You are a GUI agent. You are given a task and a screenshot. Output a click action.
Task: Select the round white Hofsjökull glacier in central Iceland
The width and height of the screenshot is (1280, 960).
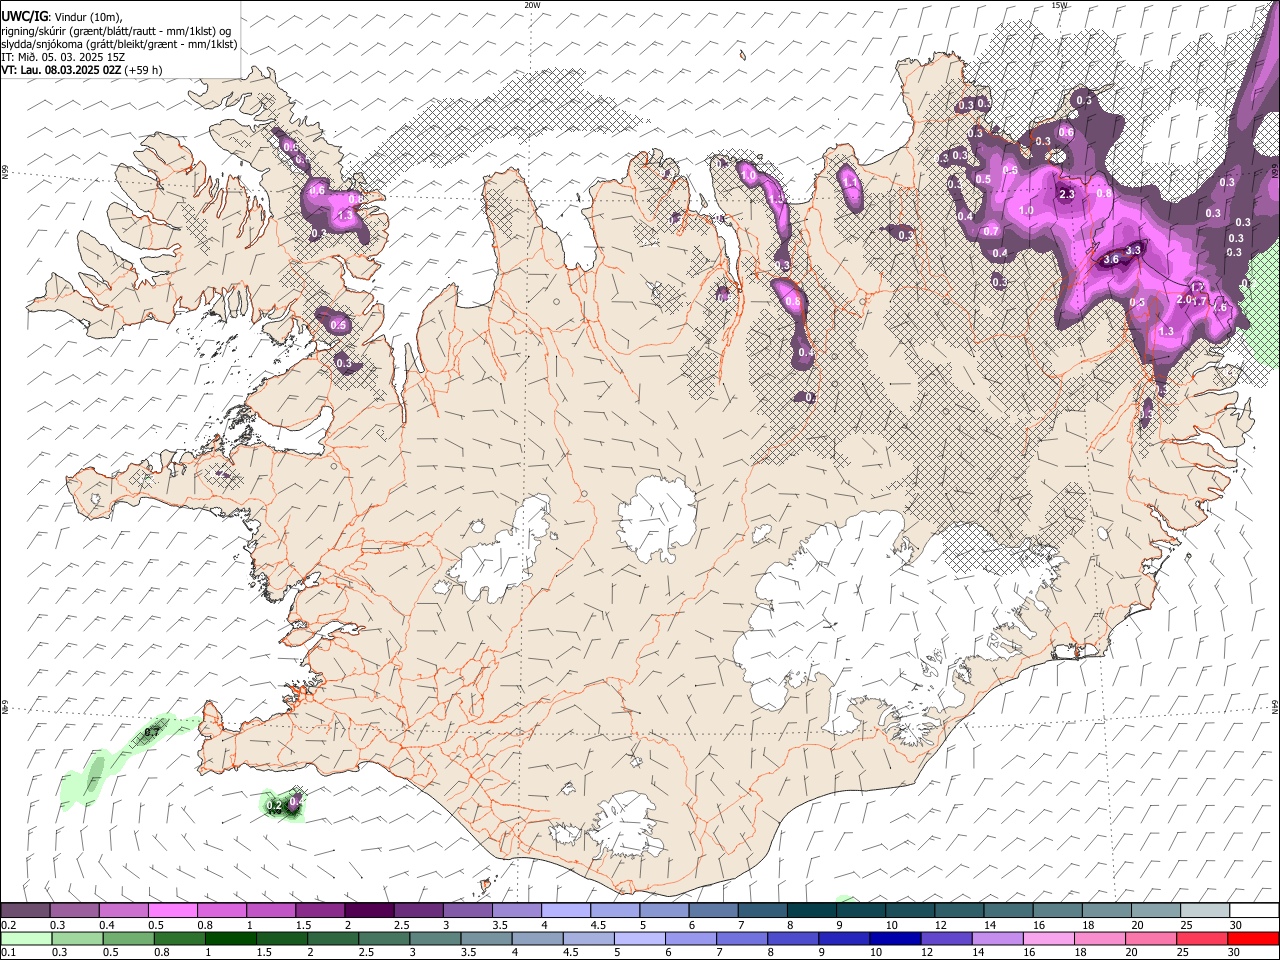pos(657,518)
